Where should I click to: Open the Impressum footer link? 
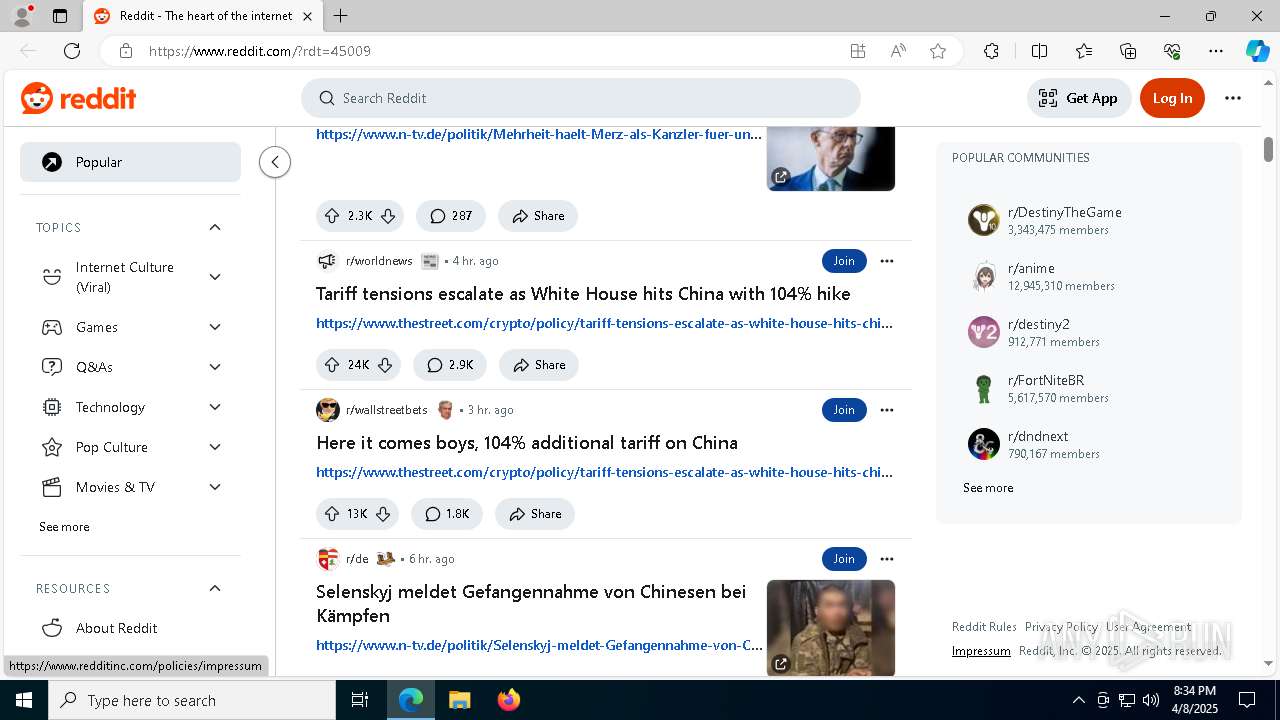(x=981, y=651)
